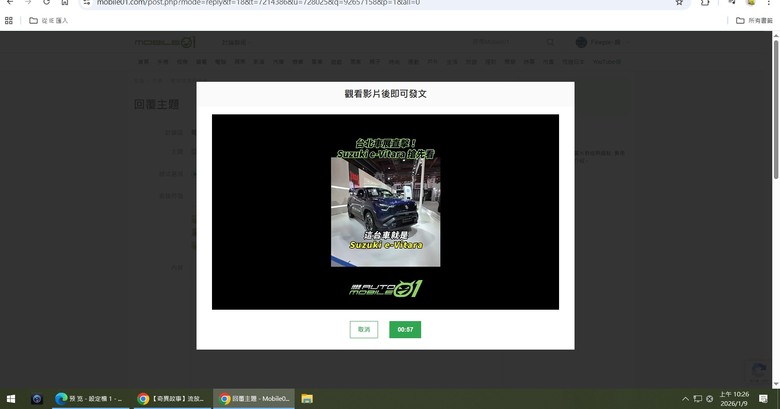Switch to the Chrome 【奇異故事】 taskbar window

[x=172, y=399]
